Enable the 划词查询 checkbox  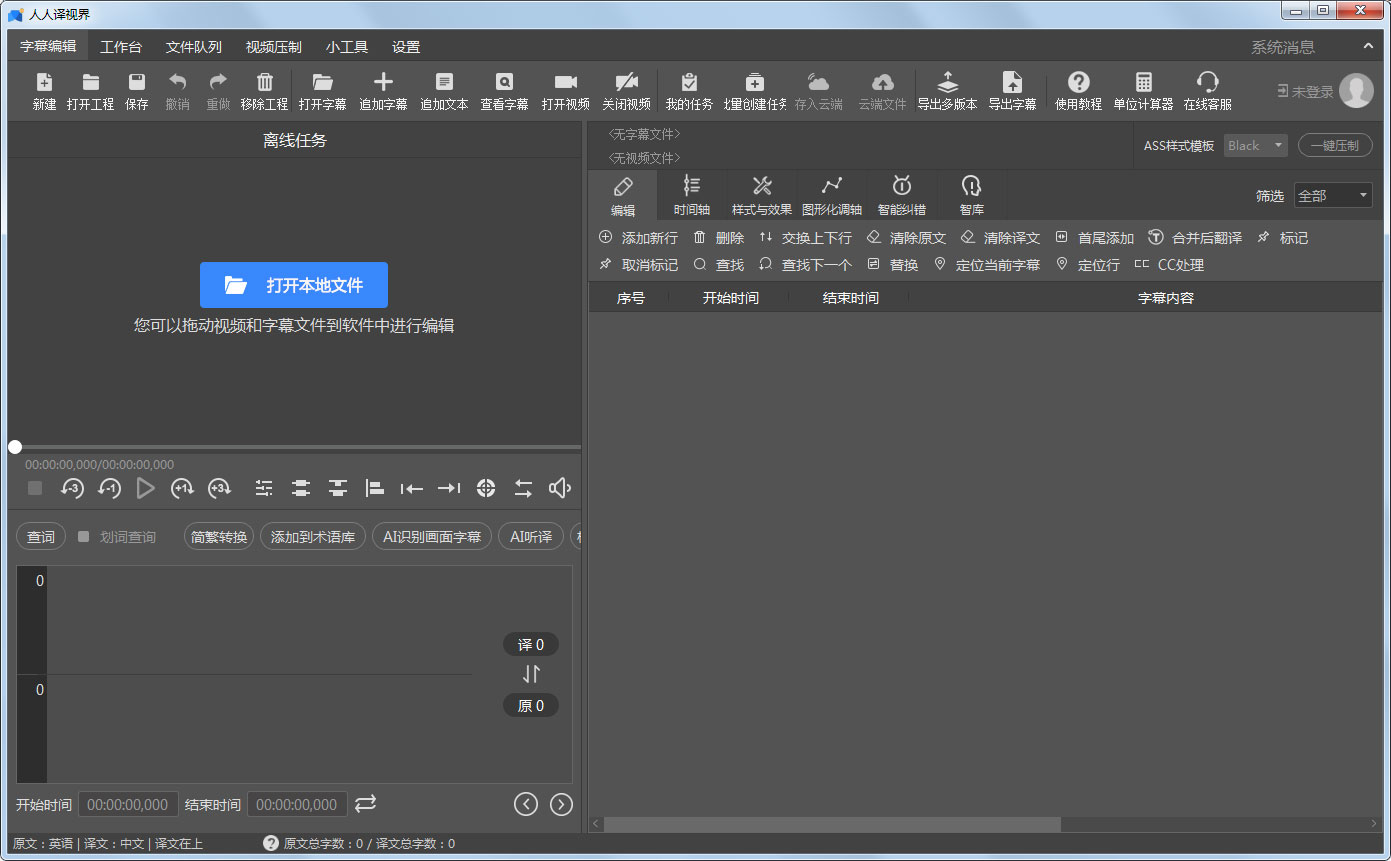84,537
